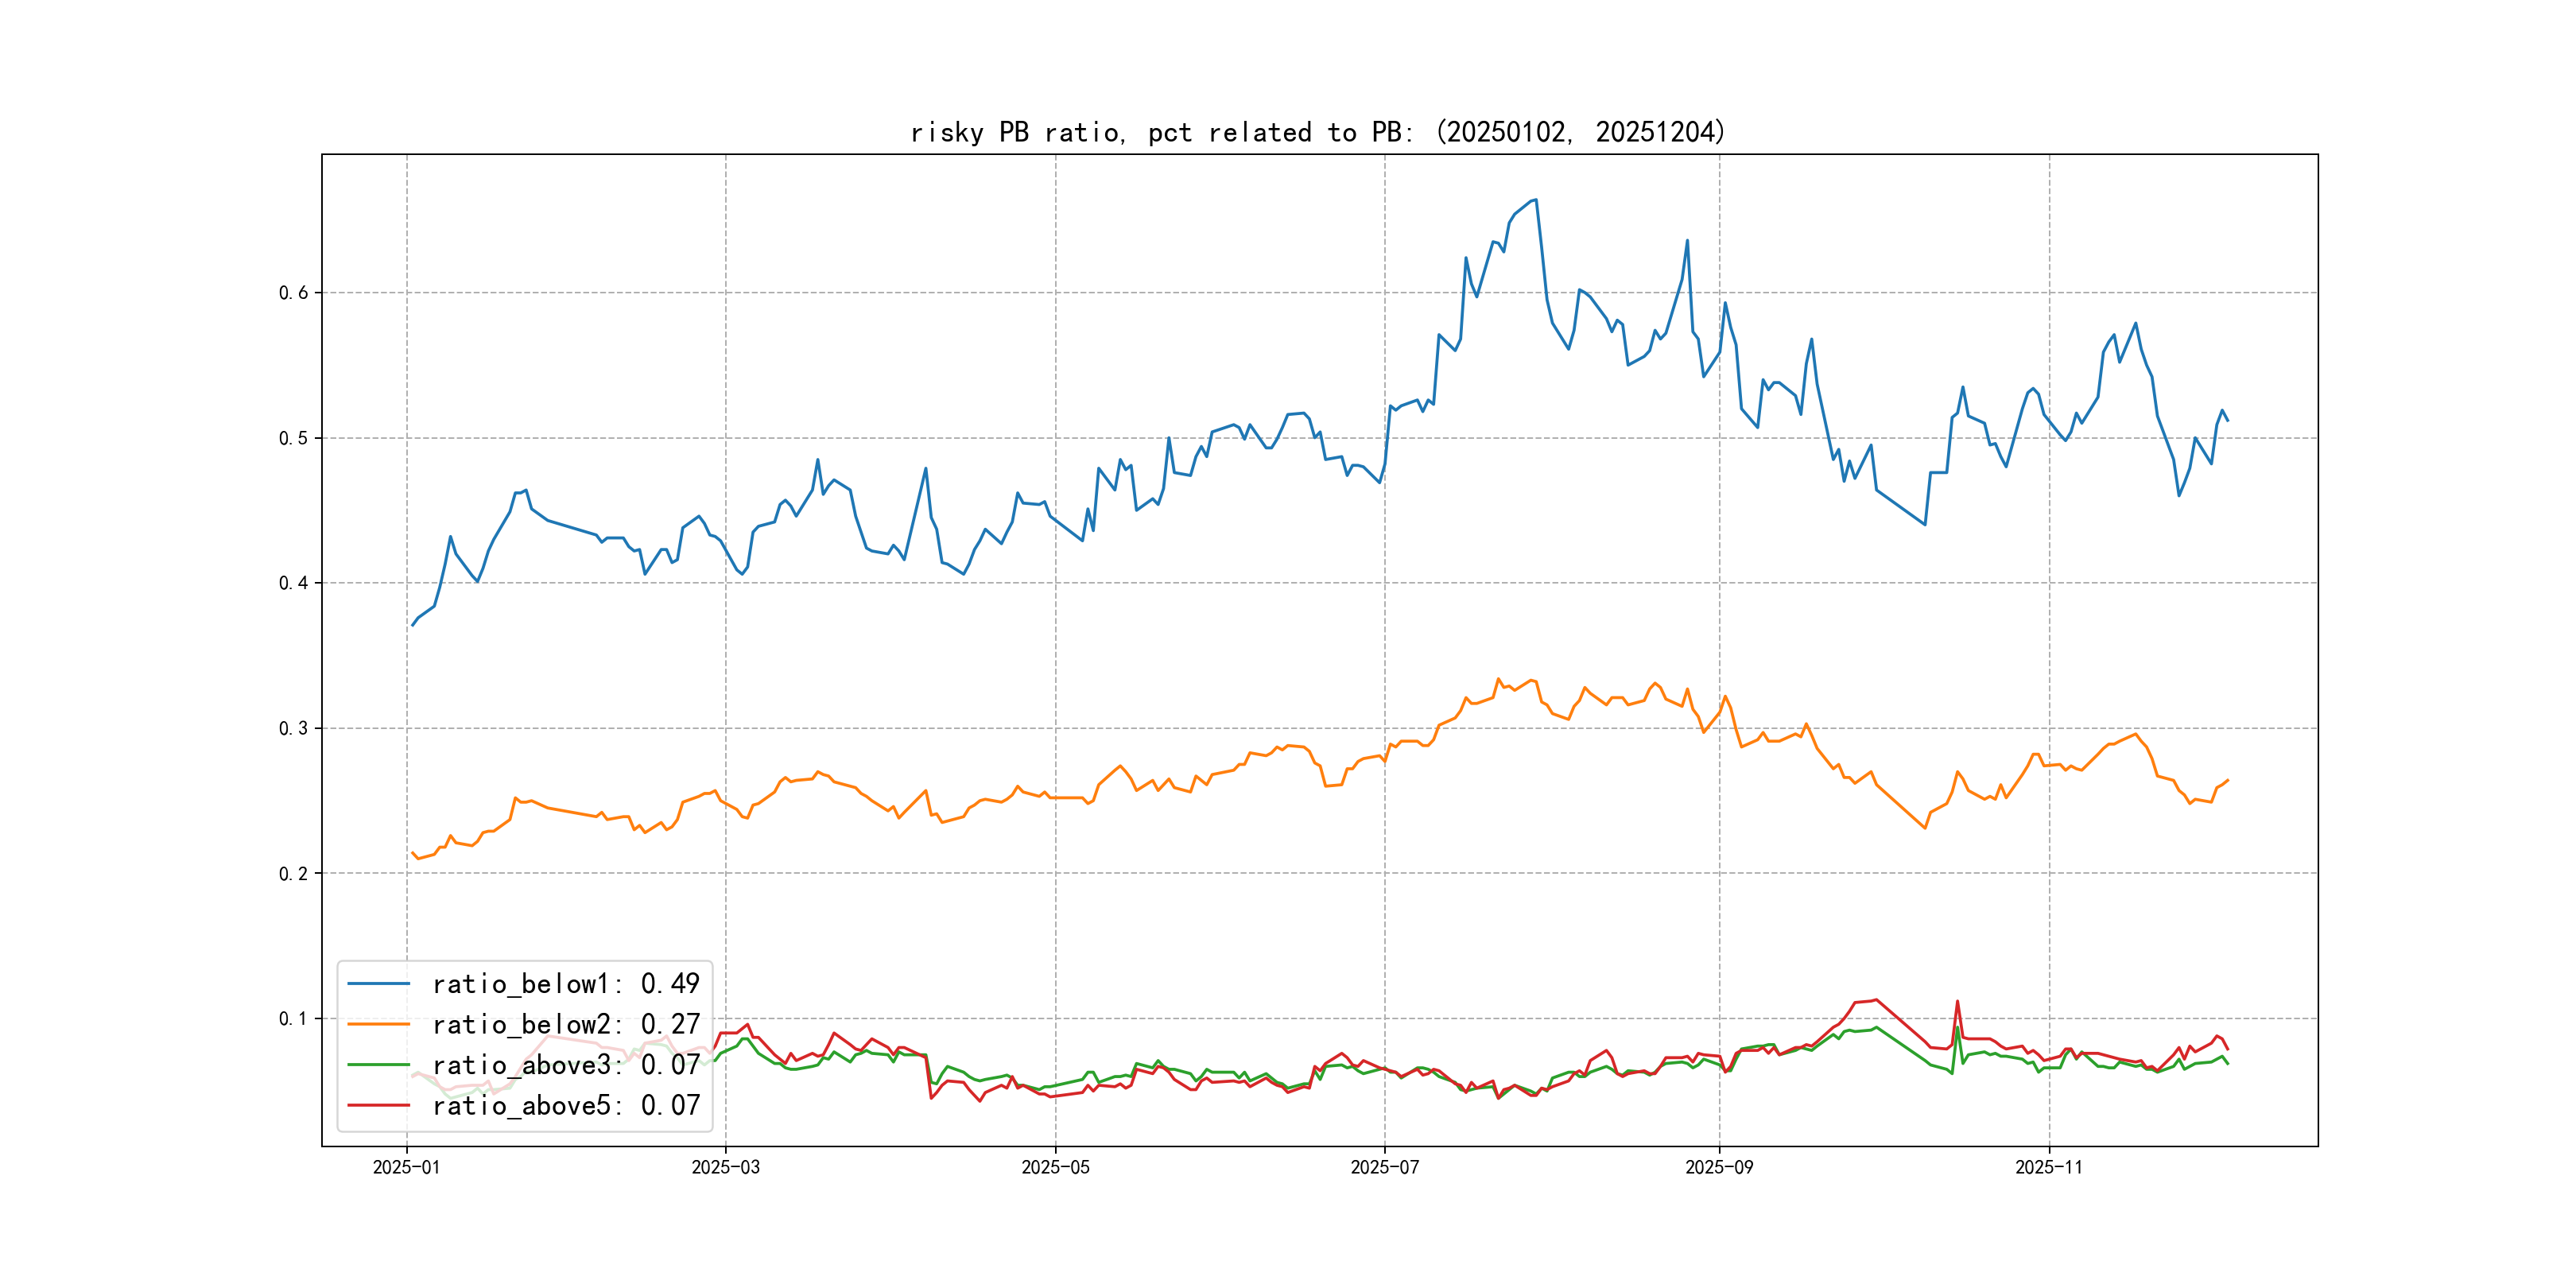Click the blue ratio_below1 legend line sample

pyautogui.click(x=378, y=984)
